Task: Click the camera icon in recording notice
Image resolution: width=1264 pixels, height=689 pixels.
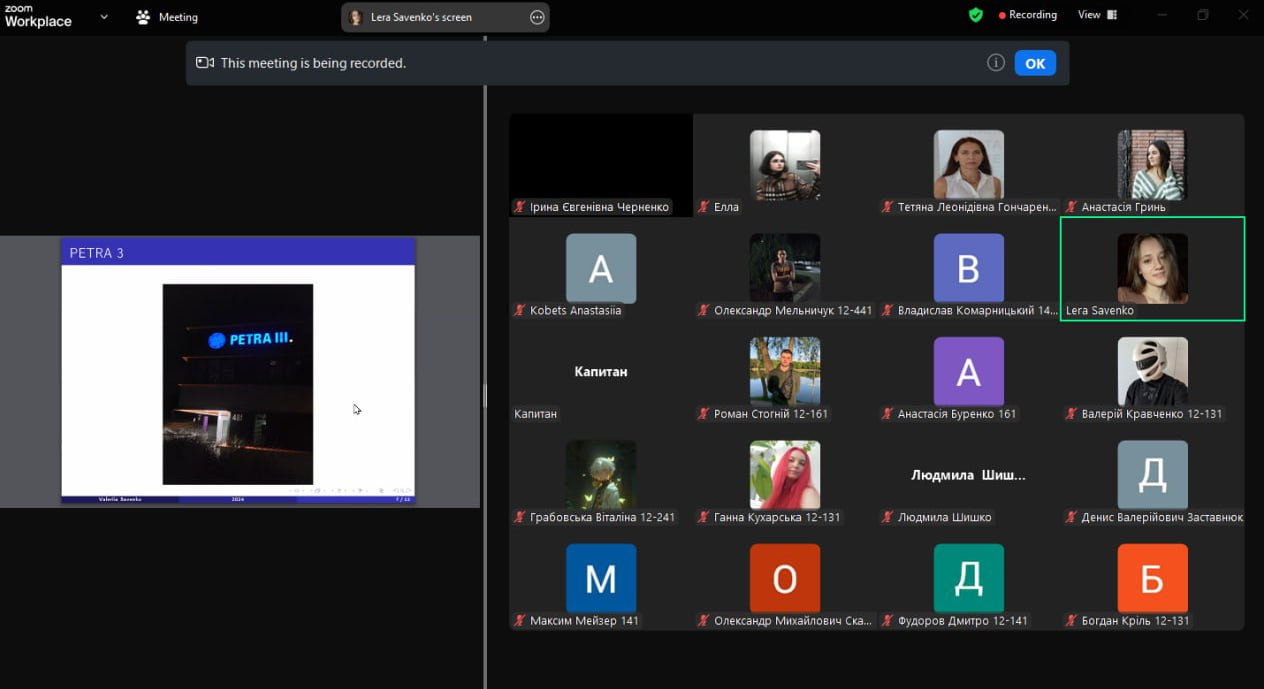Action: coord(205,63)
